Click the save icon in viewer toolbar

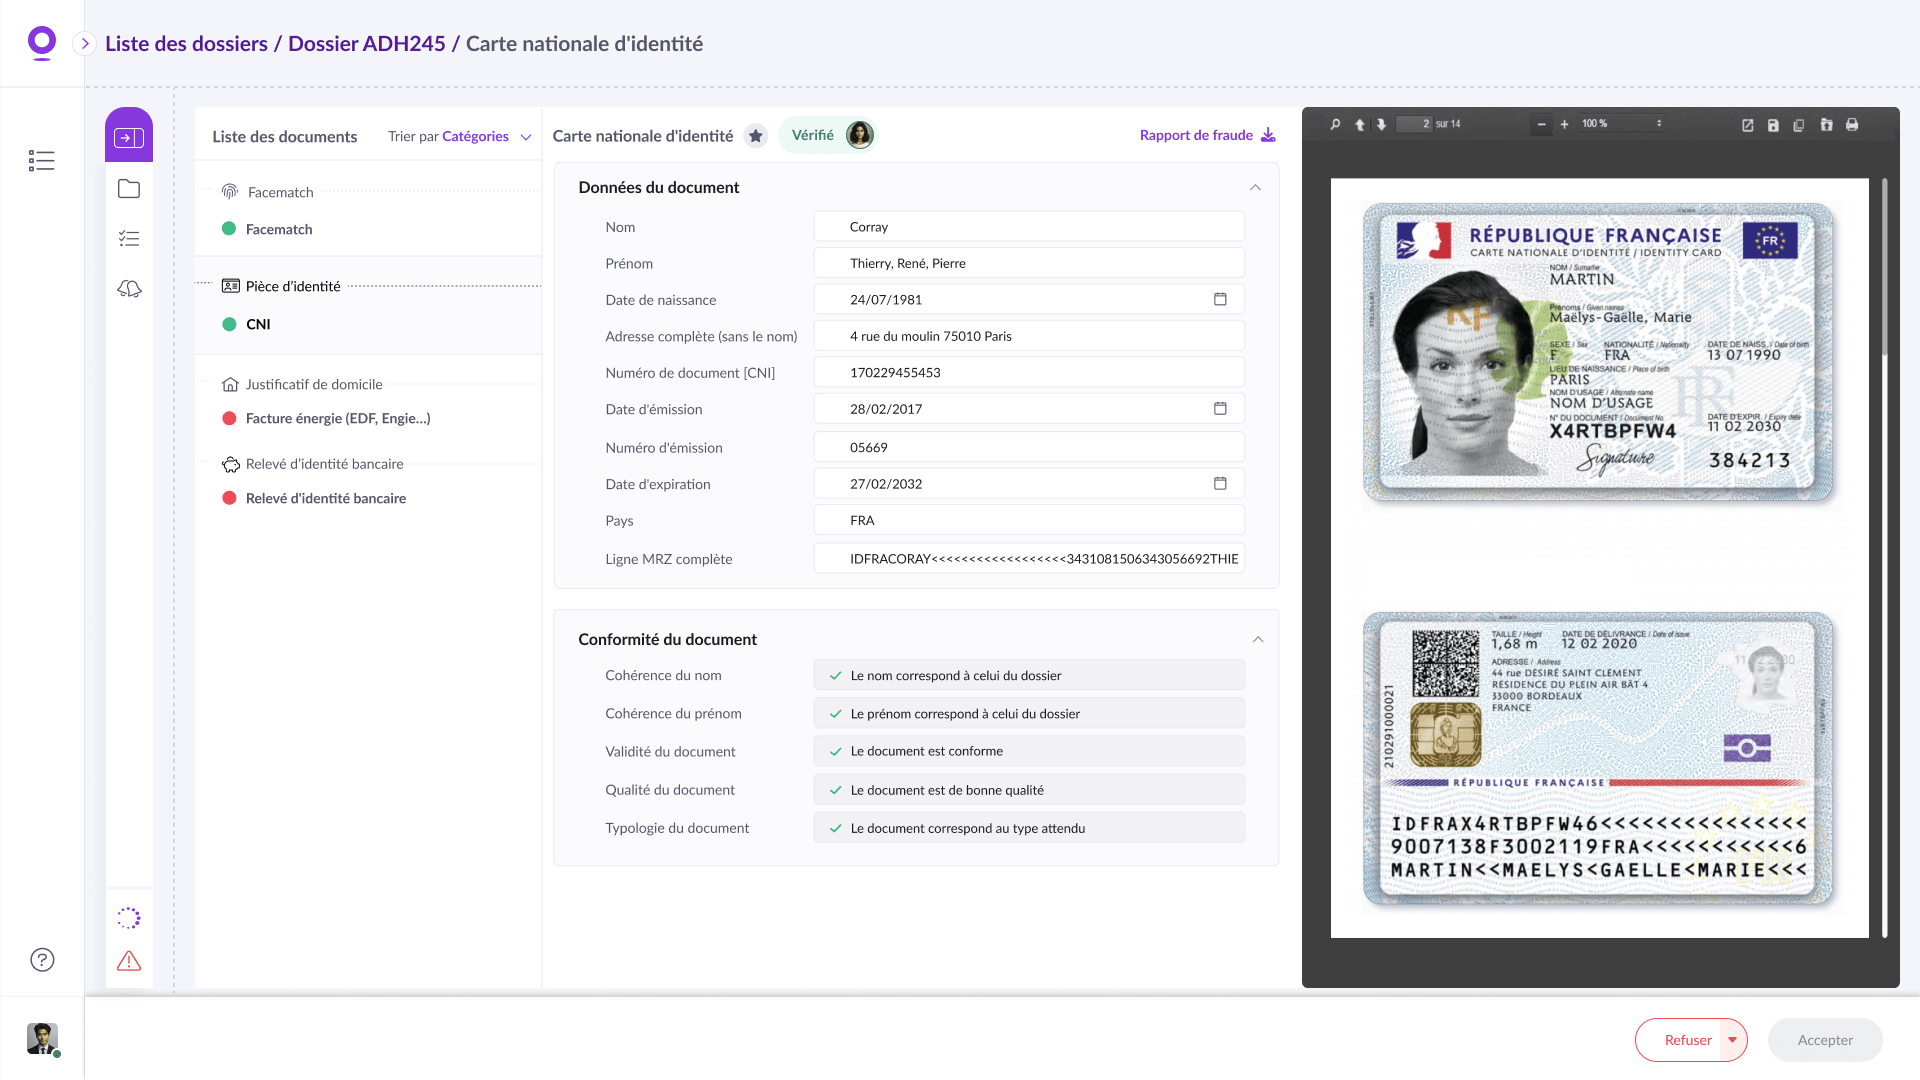point(1773,125)
